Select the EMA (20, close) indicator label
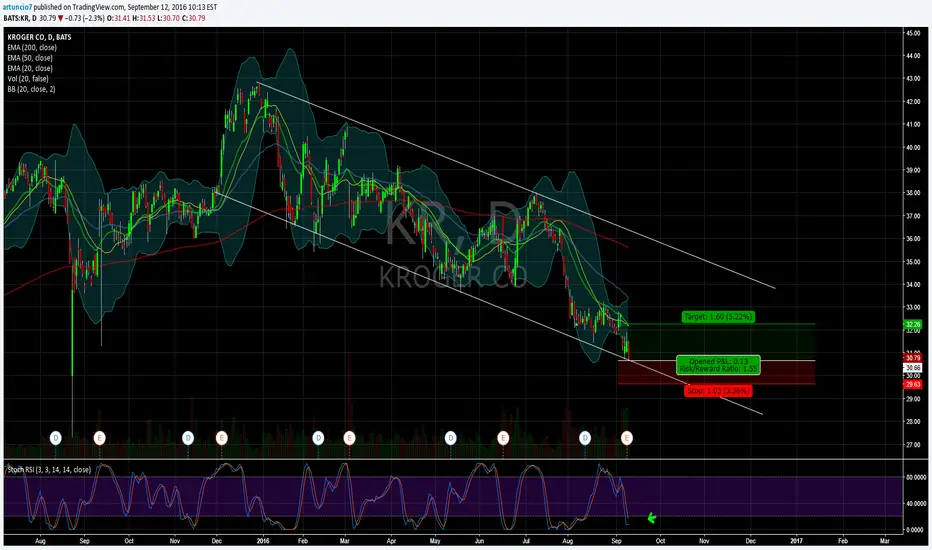 [30, 68]
